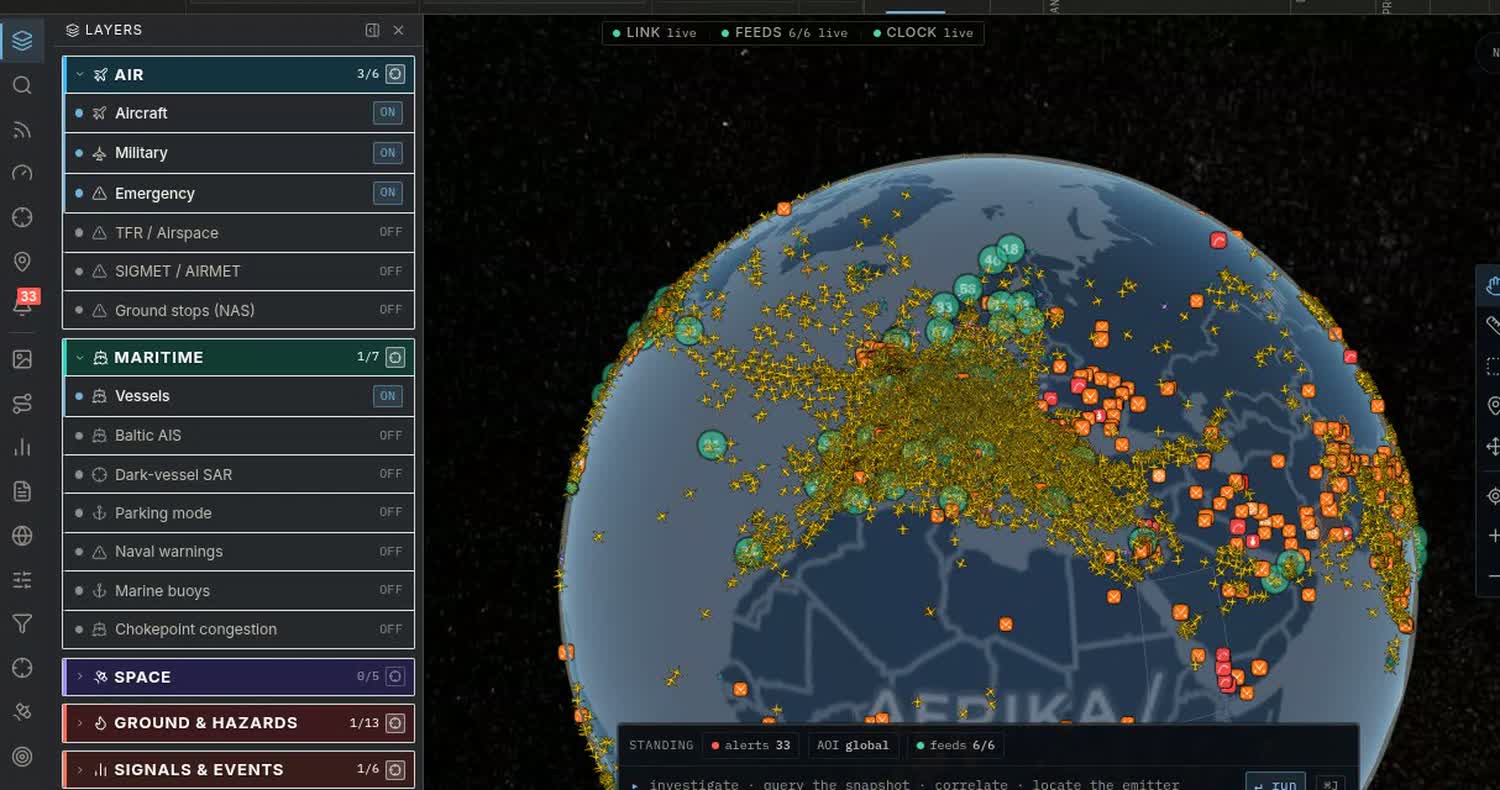Open the document report icon in sidebar
Image resolution: width=1500 pixels, height=790 pixels.
click(x=22, y=491)
